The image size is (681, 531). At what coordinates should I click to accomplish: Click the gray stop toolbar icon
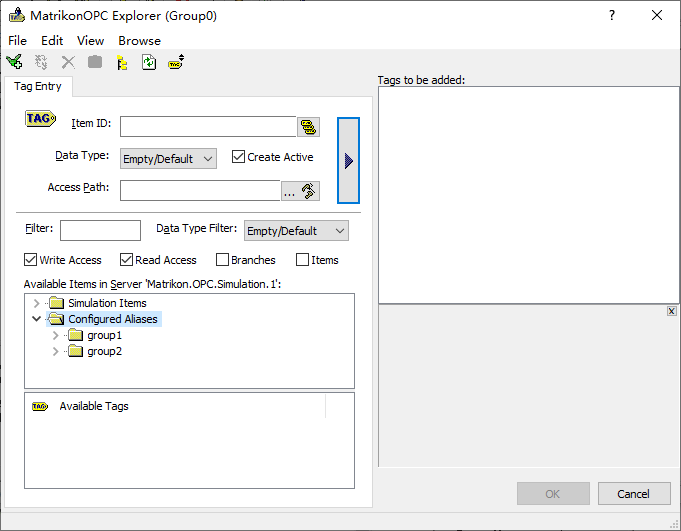point(95,62)
